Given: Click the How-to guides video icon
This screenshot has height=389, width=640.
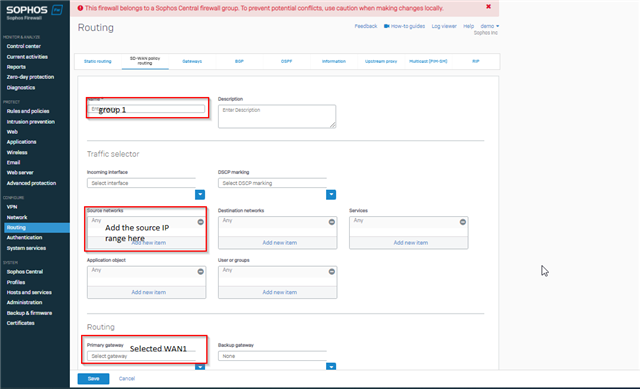Looking at the screenshot, I should (386, 26).
